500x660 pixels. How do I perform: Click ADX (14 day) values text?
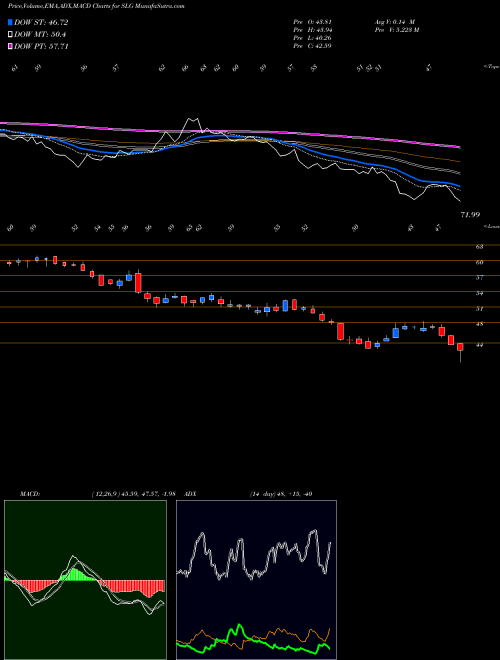[x=280, y=494]
